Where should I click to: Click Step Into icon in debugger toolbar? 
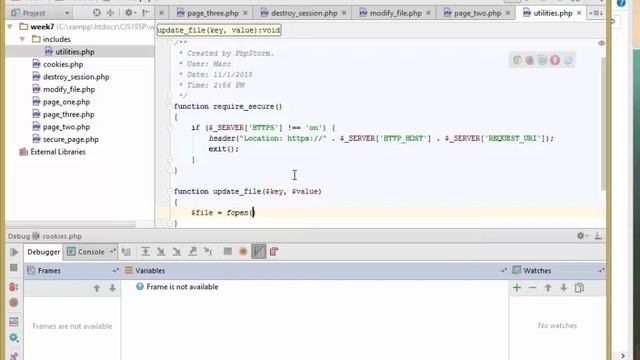pos(161,252)
